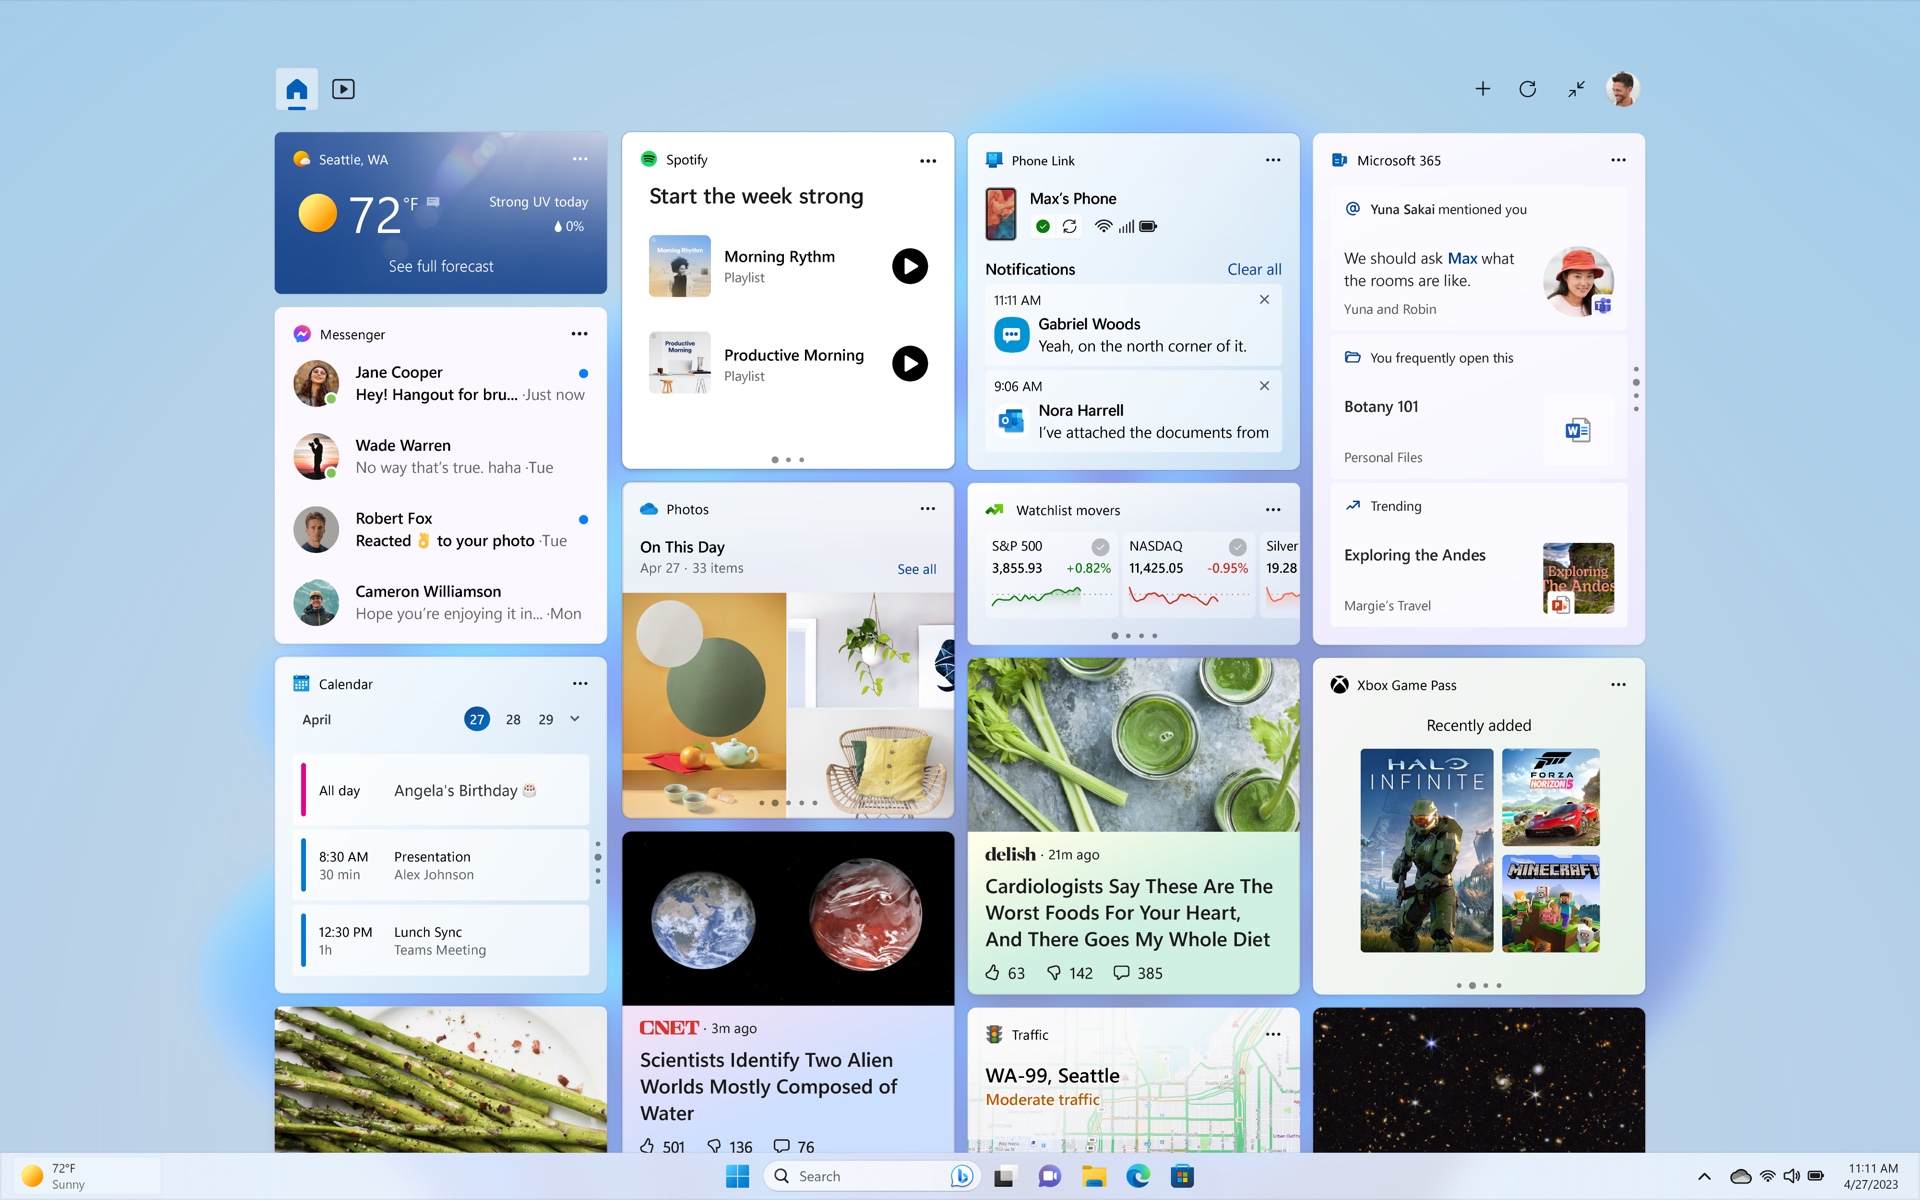1920x1200 pixels.
Task: Open Spotify widget icon
Action: coord(650,159)
